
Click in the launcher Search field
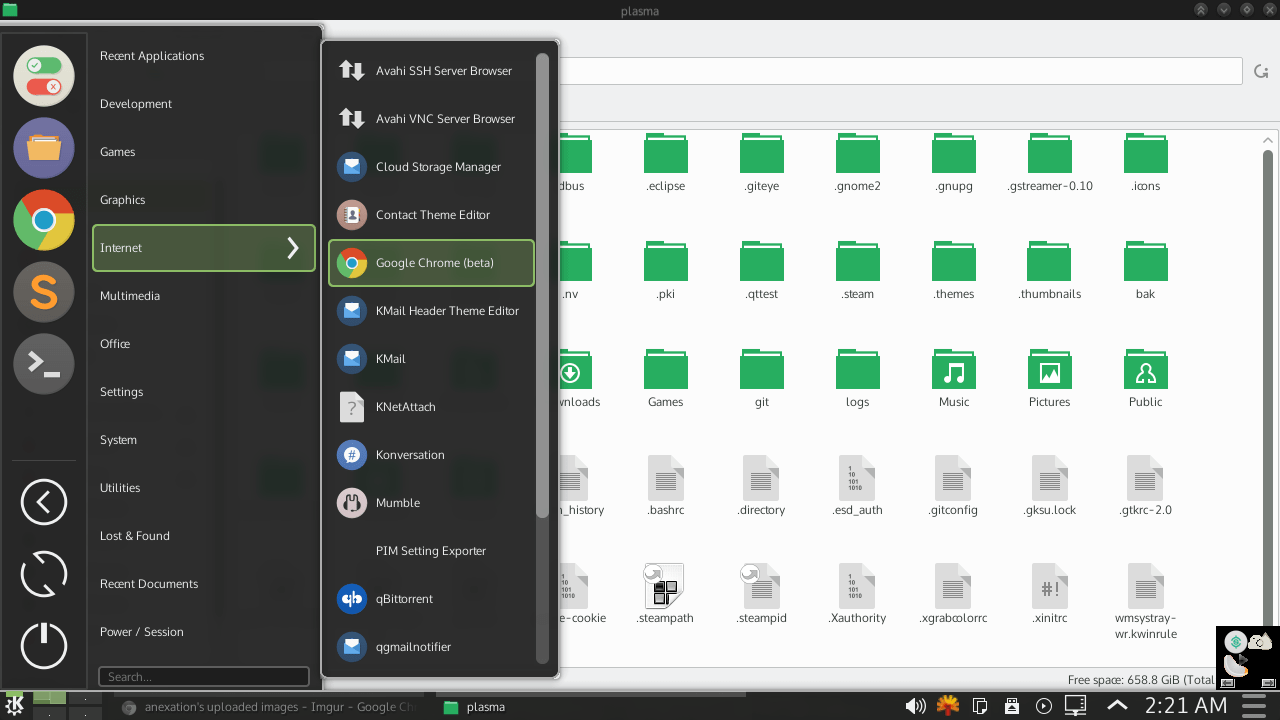click(203, 677)
